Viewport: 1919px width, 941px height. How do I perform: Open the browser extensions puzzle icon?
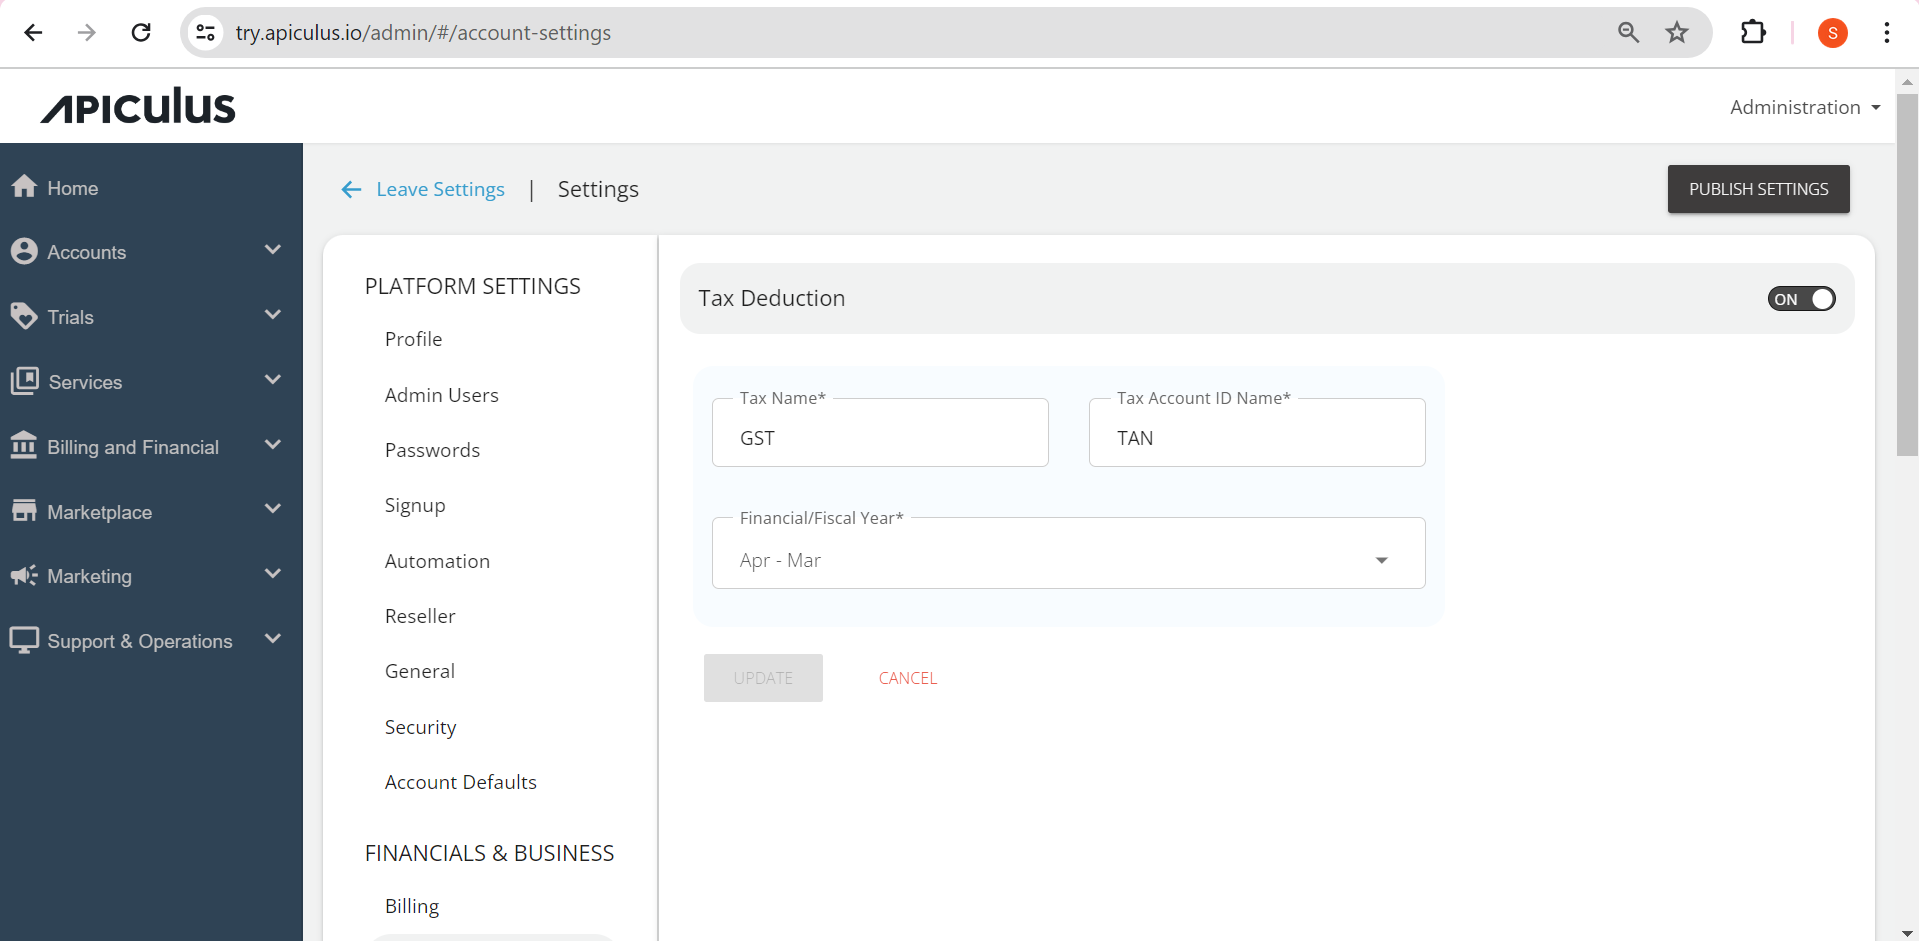click(x=1753, y=33)
